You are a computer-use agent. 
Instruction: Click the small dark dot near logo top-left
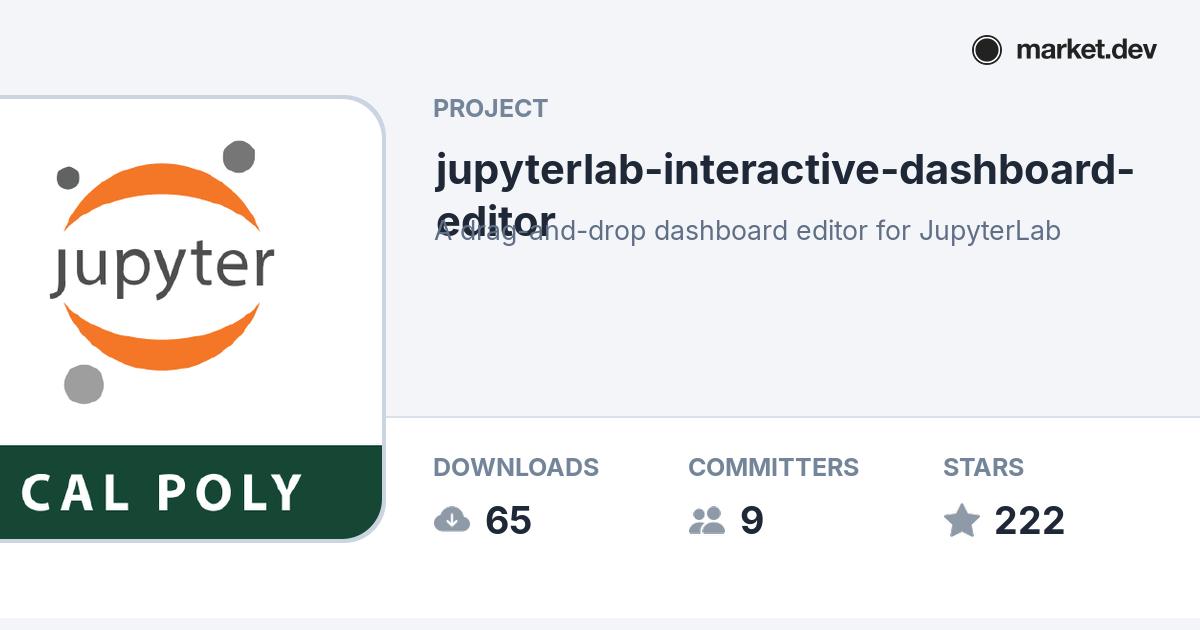[x=68, y=178]
